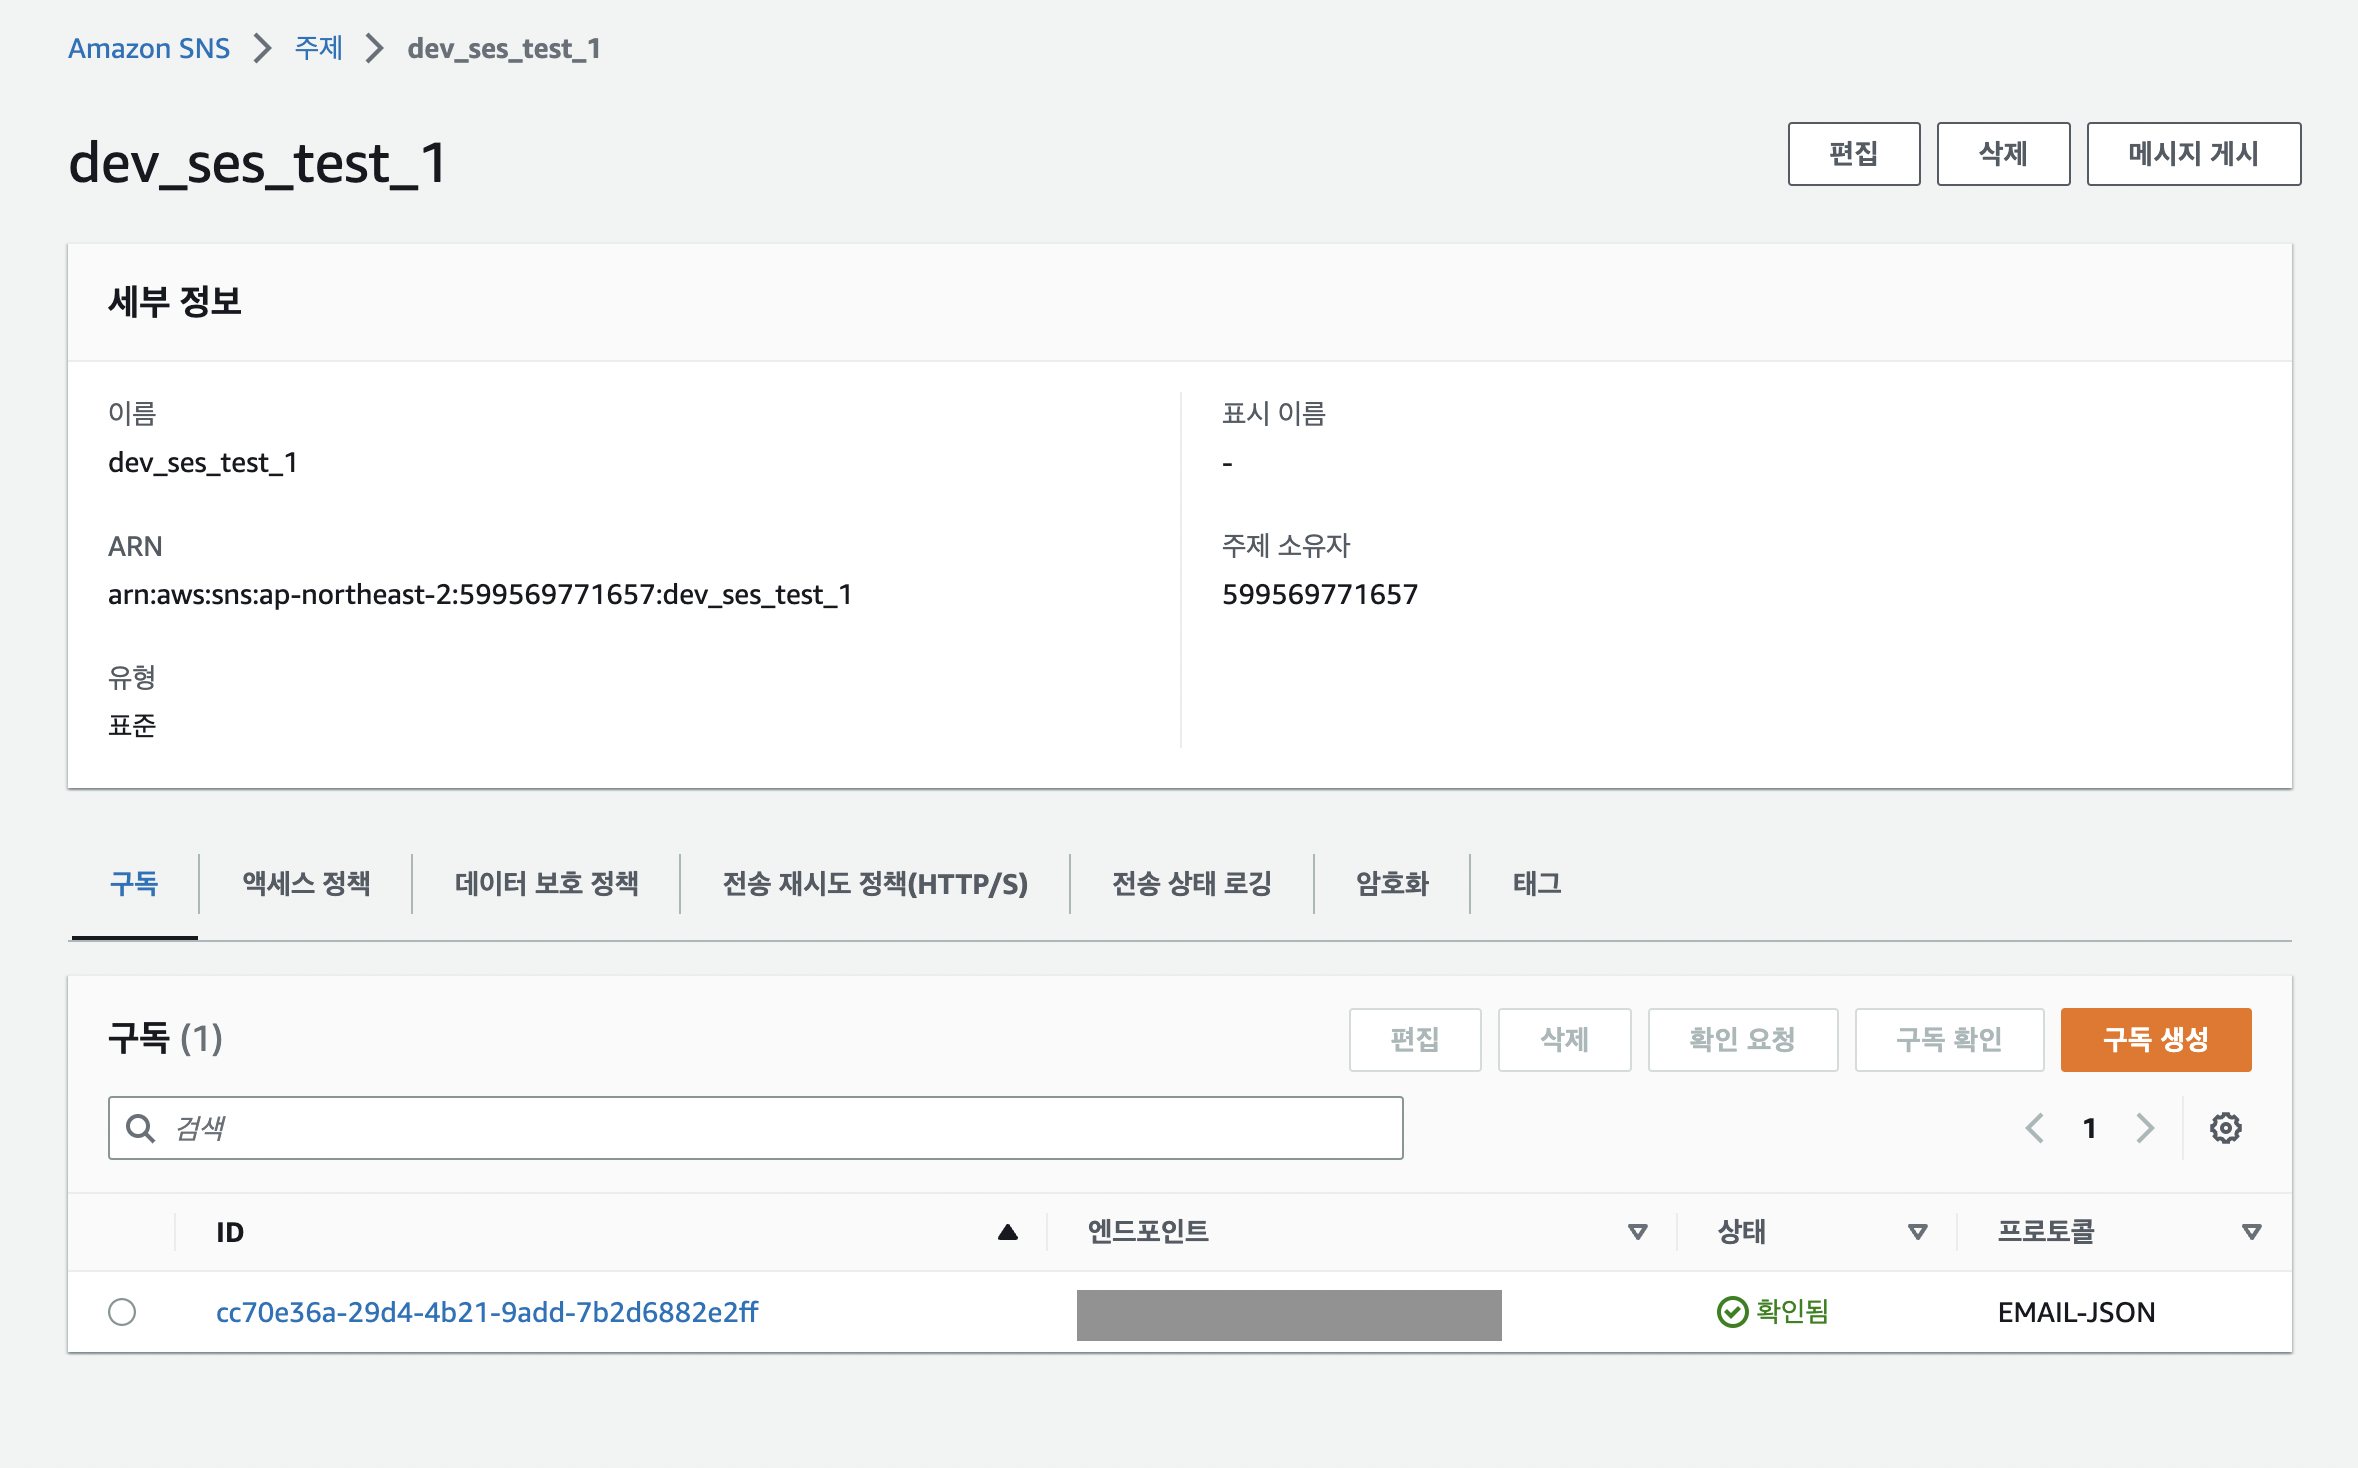Sort ascending by ID column arrow
Viewport: 2358px width, 1468px height.
(x=1007, y=1232)
